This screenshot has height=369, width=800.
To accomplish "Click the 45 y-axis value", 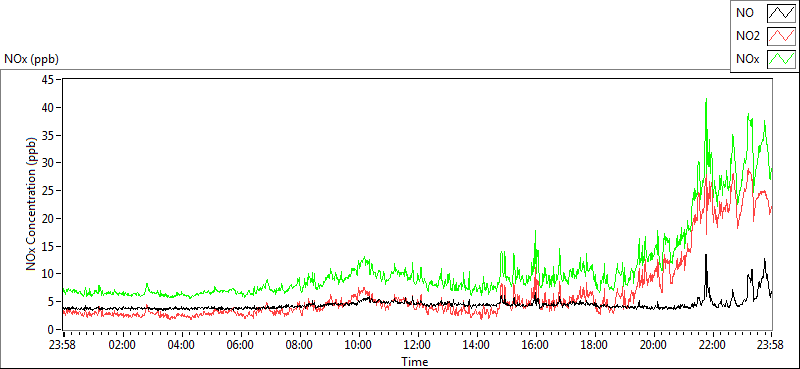I will tap(48, 80).
